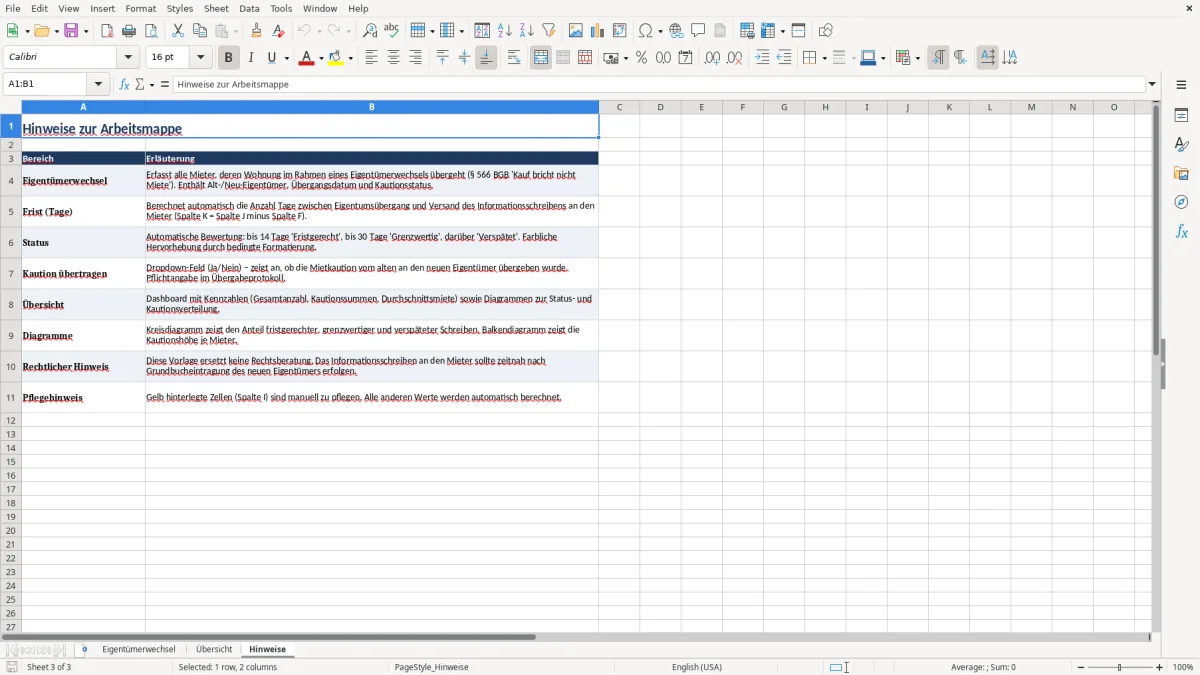Click the Background Color yellow swatch icon
Screen dimensions: 1200x675
coord(336,58)
